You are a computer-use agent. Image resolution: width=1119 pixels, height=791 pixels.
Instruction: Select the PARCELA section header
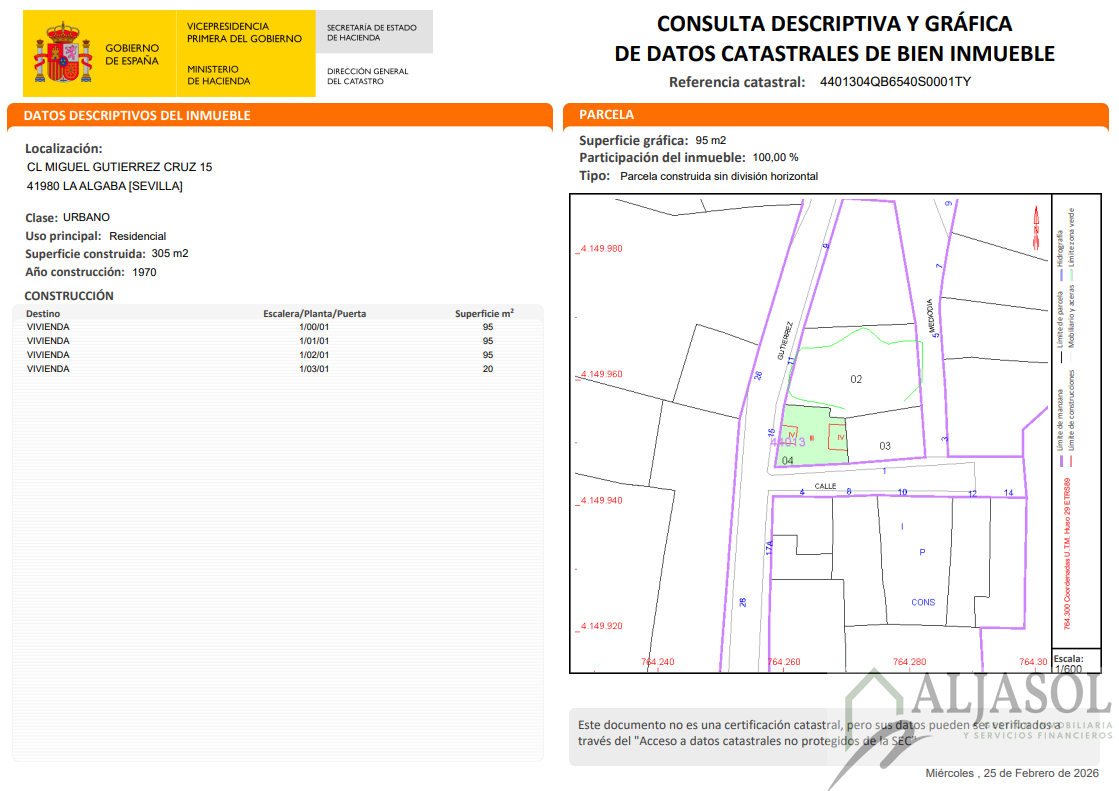(x=610, y=115)
